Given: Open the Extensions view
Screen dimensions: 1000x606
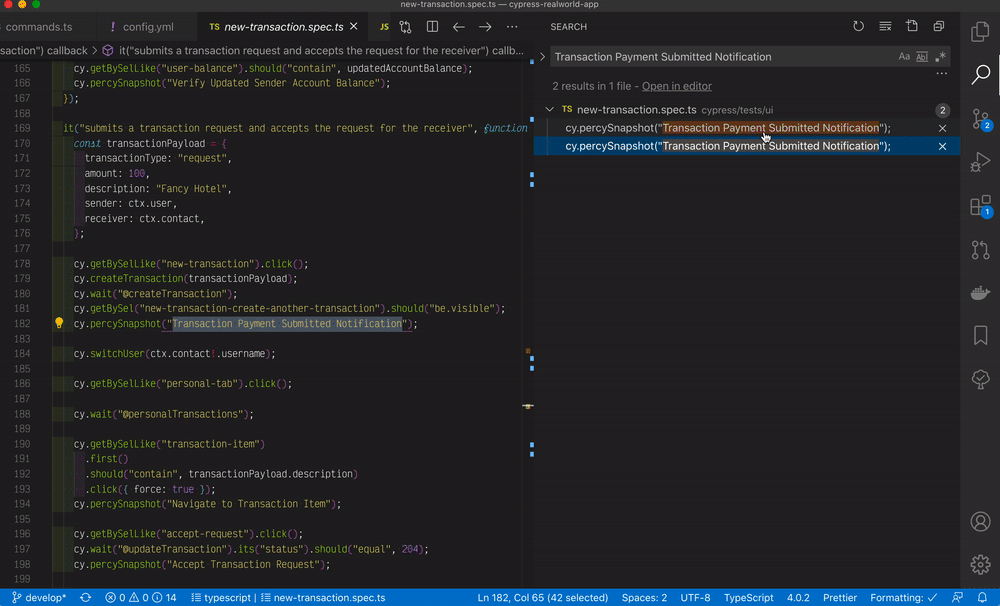Looking at the screenshot, I should (980, 206).
